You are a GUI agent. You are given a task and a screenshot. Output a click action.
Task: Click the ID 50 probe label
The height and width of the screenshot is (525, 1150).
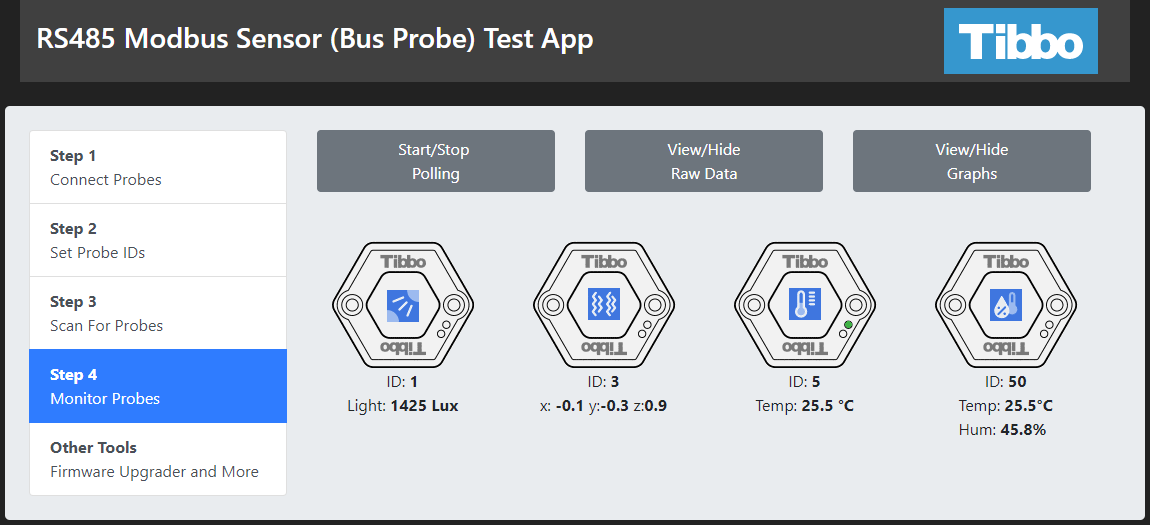click(x=1005, y=381)
